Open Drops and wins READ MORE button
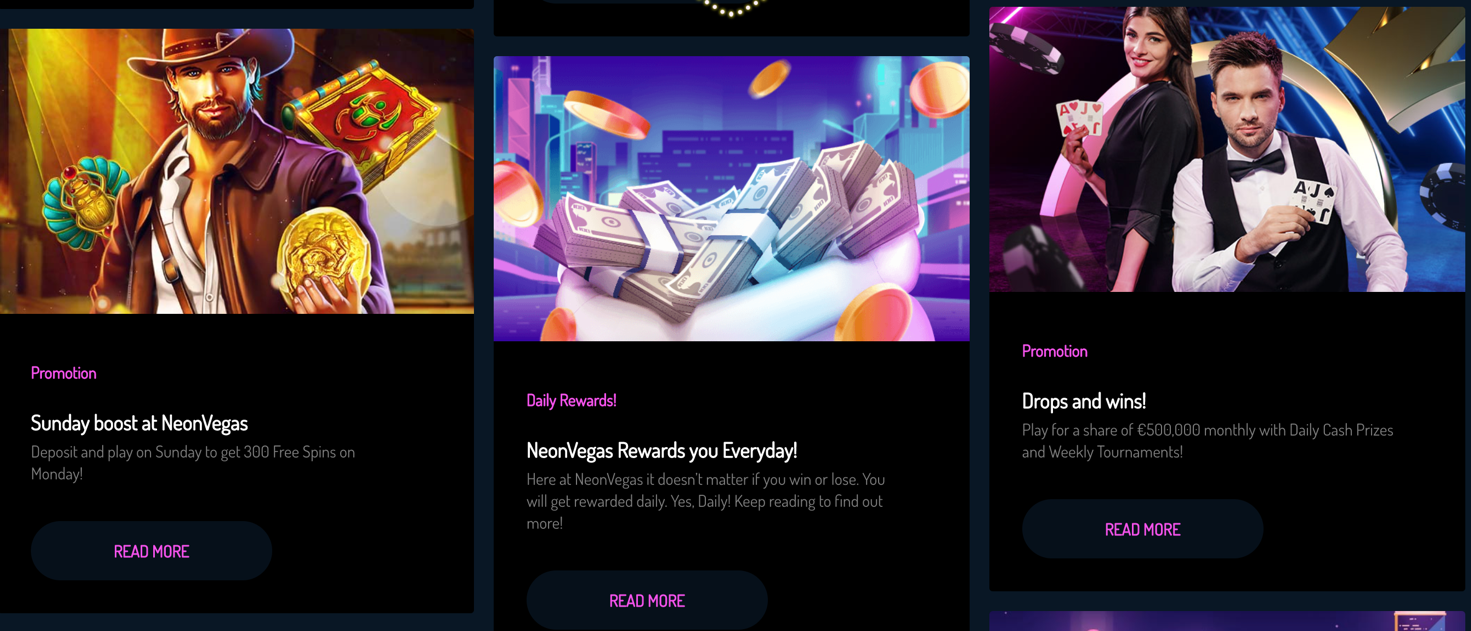This screenshot has height=631, width=1471. click(x=1142, y=529)
